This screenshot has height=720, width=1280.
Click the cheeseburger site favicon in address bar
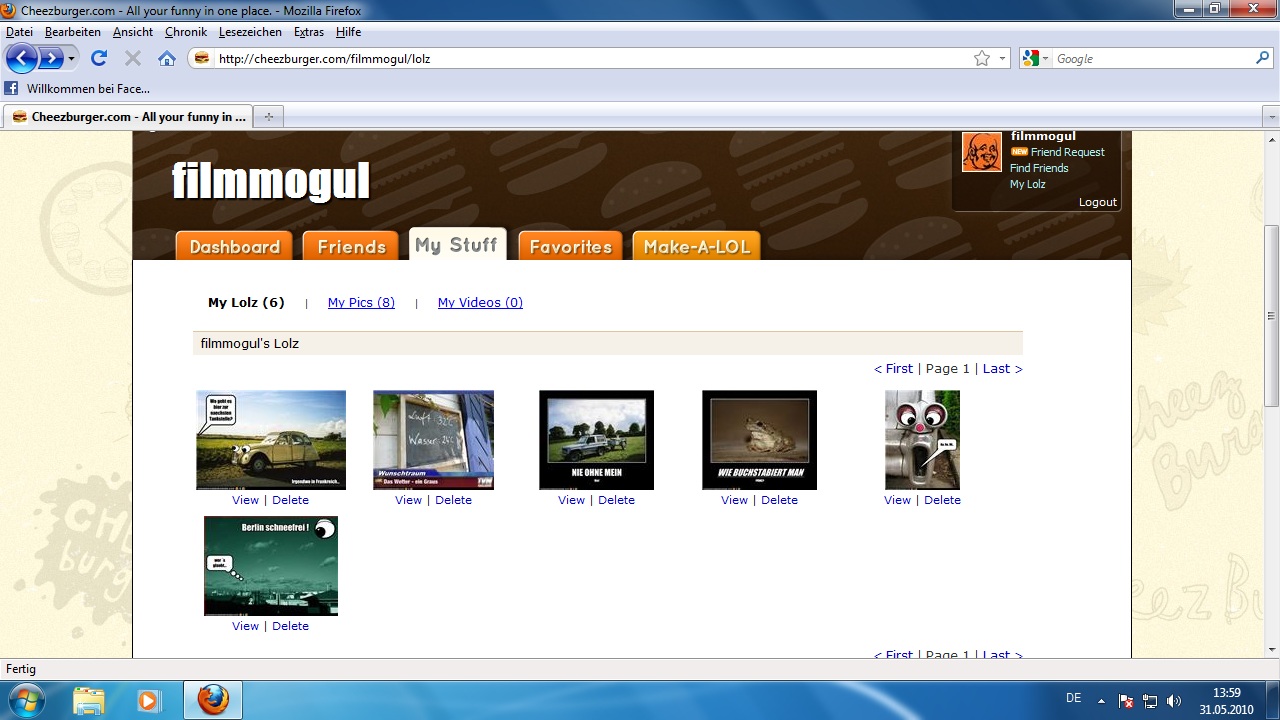[202, 58]
